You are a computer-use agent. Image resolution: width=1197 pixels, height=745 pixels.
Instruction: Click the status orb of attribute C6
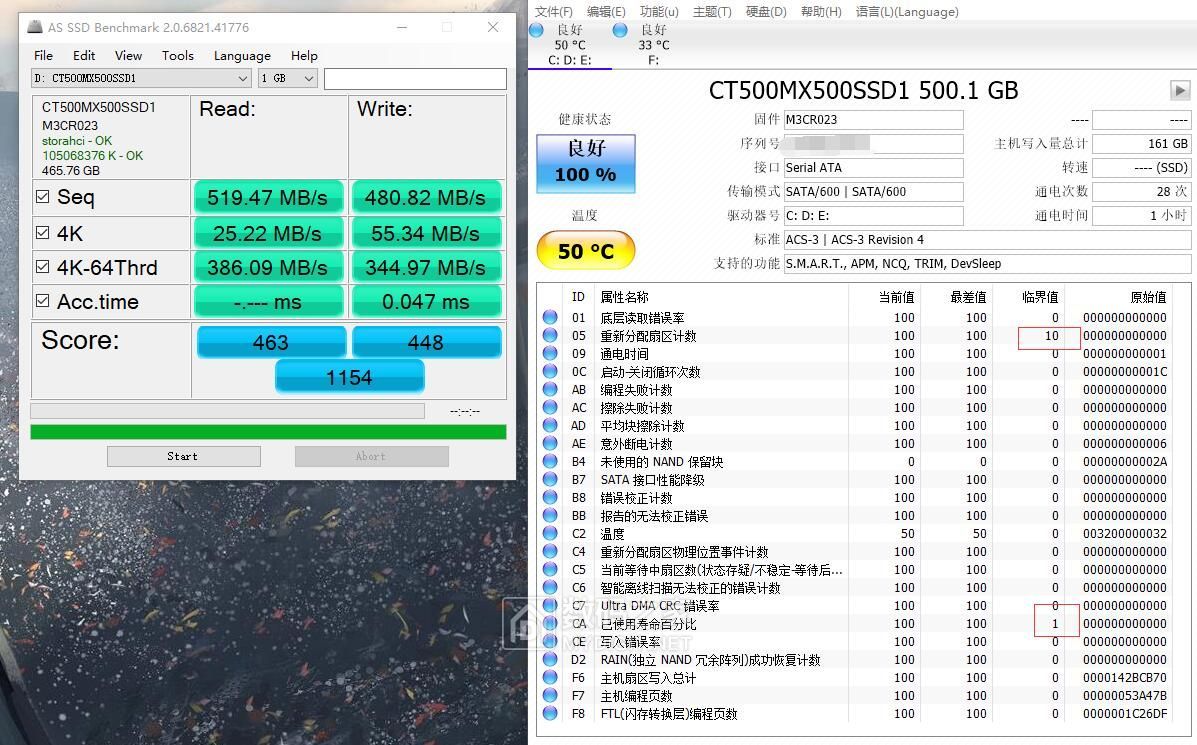(x=550, y=587)
